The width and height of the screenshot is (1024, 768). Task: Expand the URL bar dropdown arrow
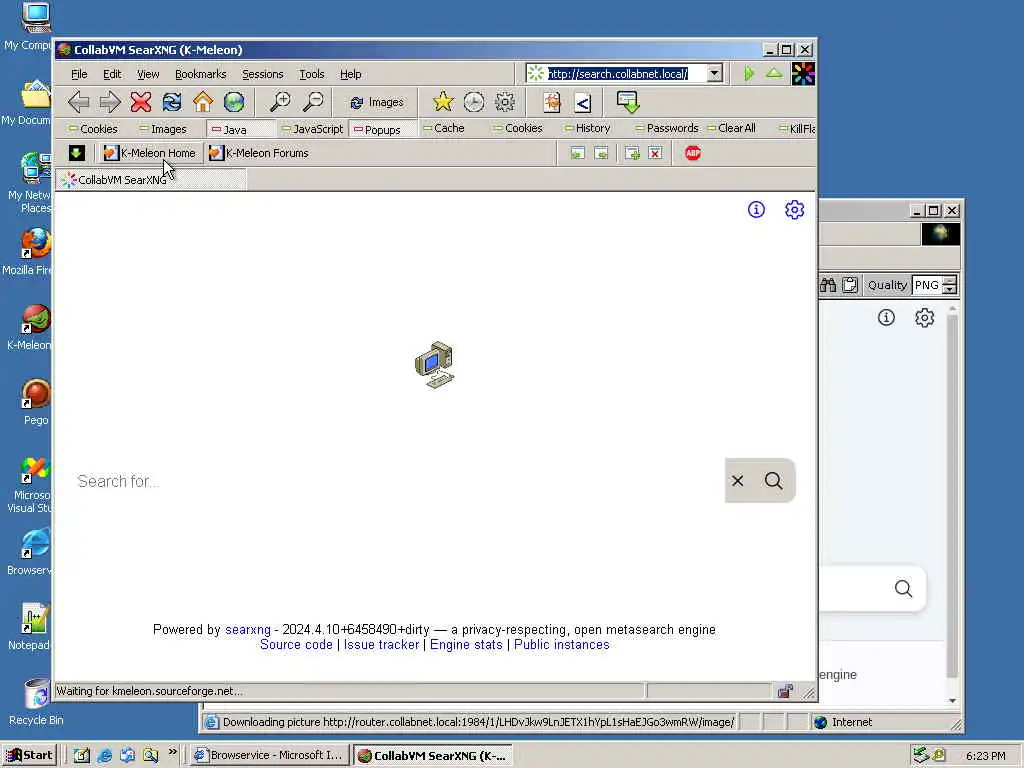pos(714,73)
